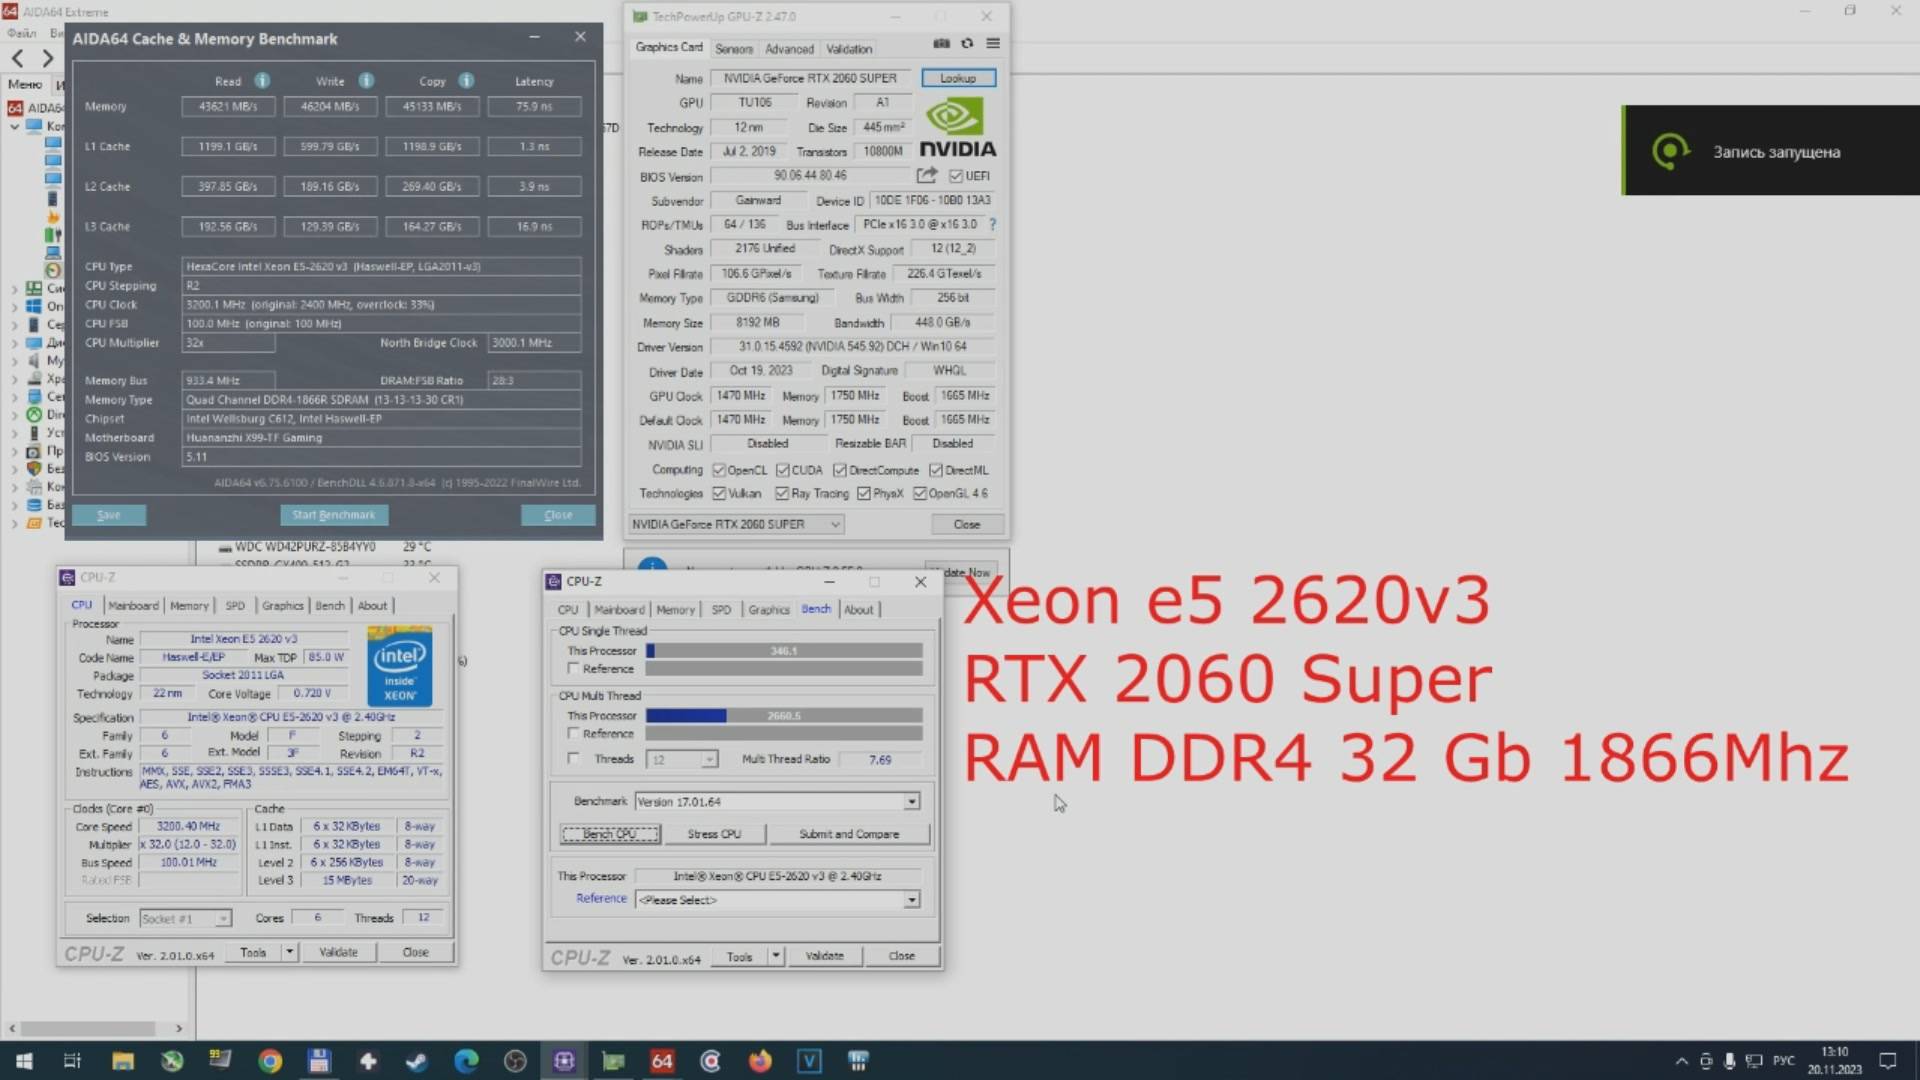Image resolution: width=1920 pixels, height=1080 pixels.
Task: Click the Windows Start button
Action: click(24, 1061)
